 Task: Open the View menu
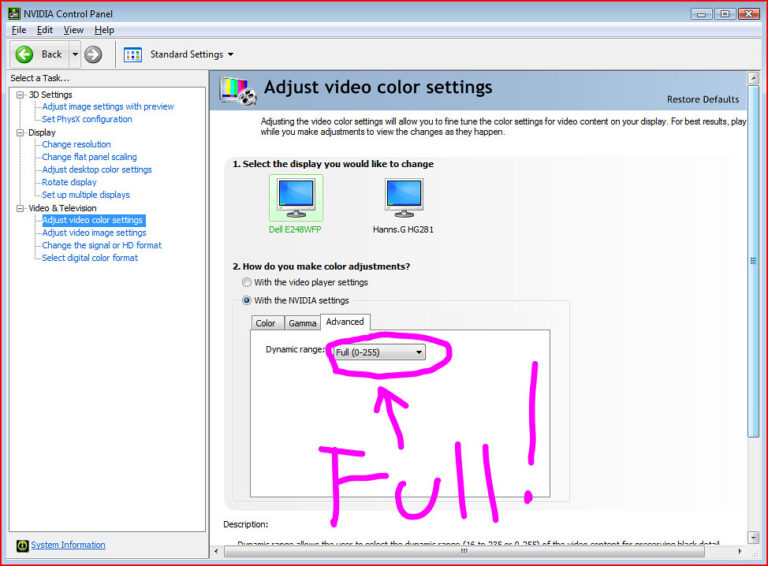tap(73, 30)
